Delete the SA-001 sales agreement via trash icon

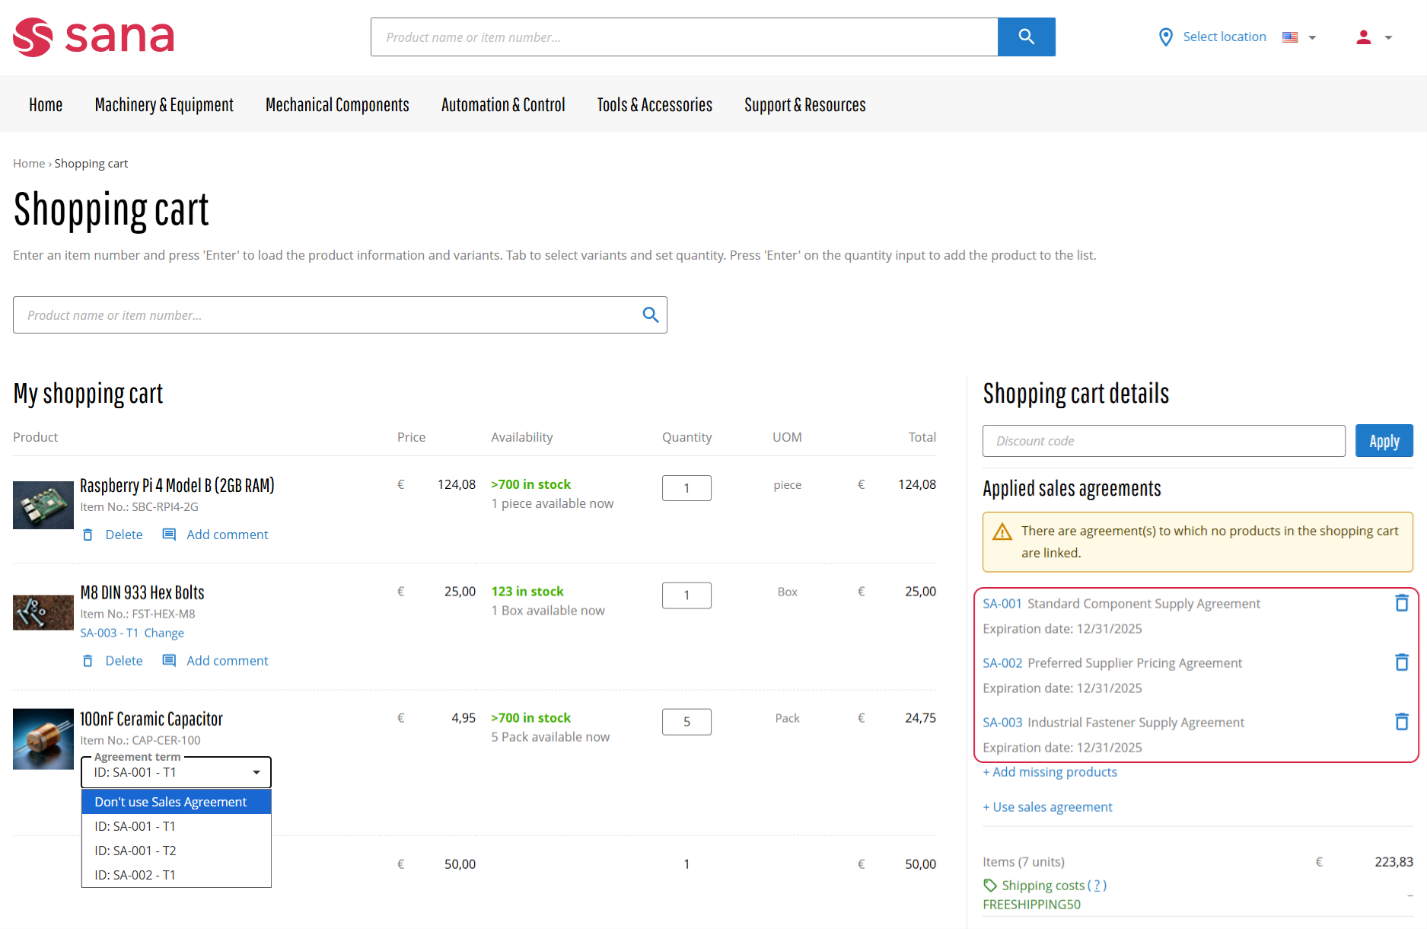[1401, 603]
